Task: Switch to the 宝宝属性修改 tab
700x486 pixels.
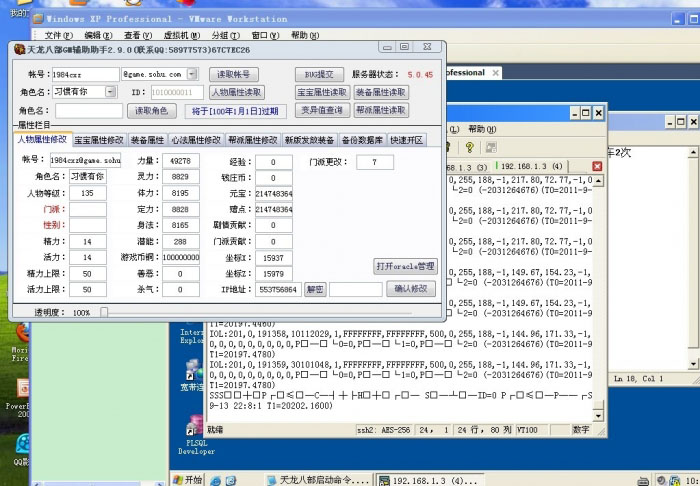Action: point(99,140)
